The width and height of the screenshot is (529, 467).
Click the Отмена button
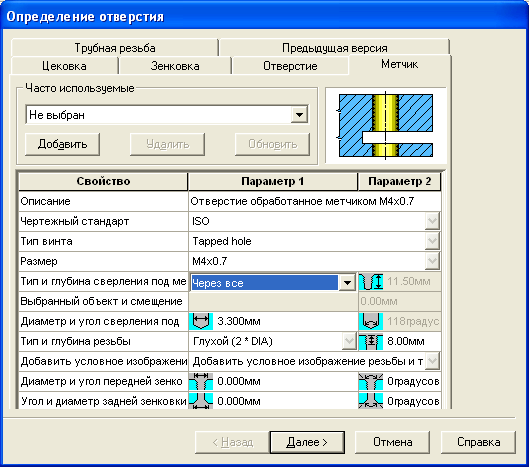pyautogui.click(x=392, y=442)
